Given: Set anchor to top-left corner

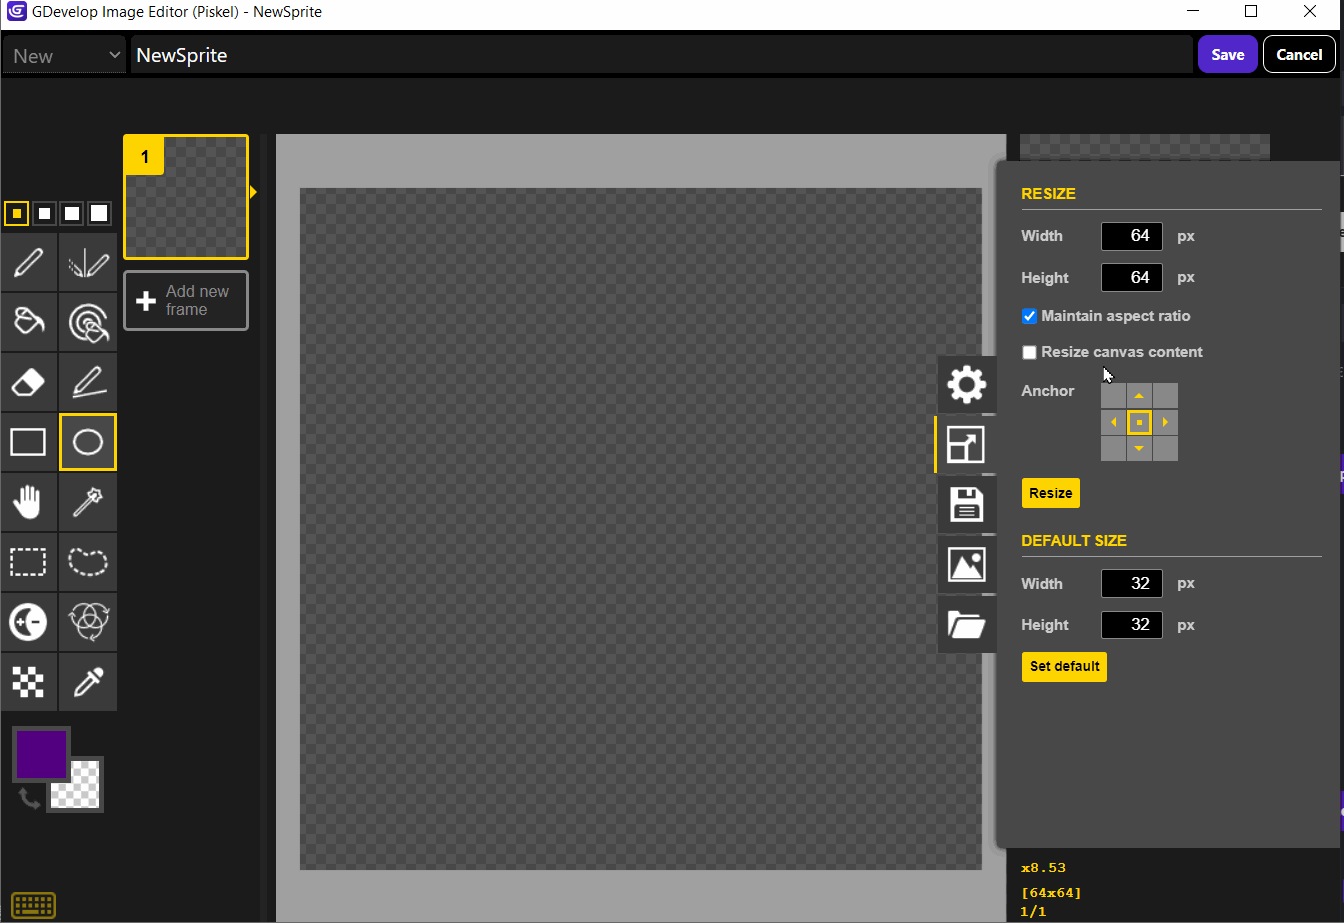Looking at the screenshot, I should (1113, 396).
